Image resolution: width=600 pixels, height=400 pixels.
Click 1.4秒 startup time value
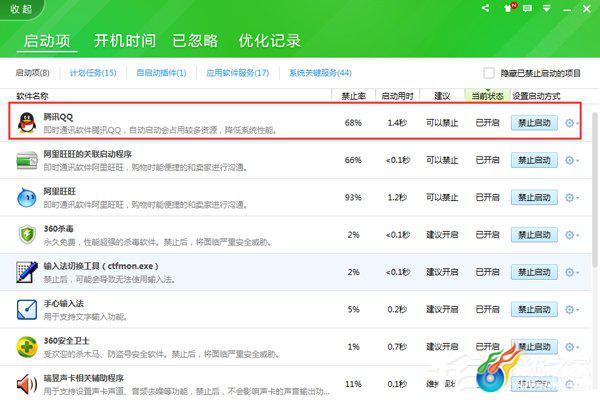click(397, 123)
